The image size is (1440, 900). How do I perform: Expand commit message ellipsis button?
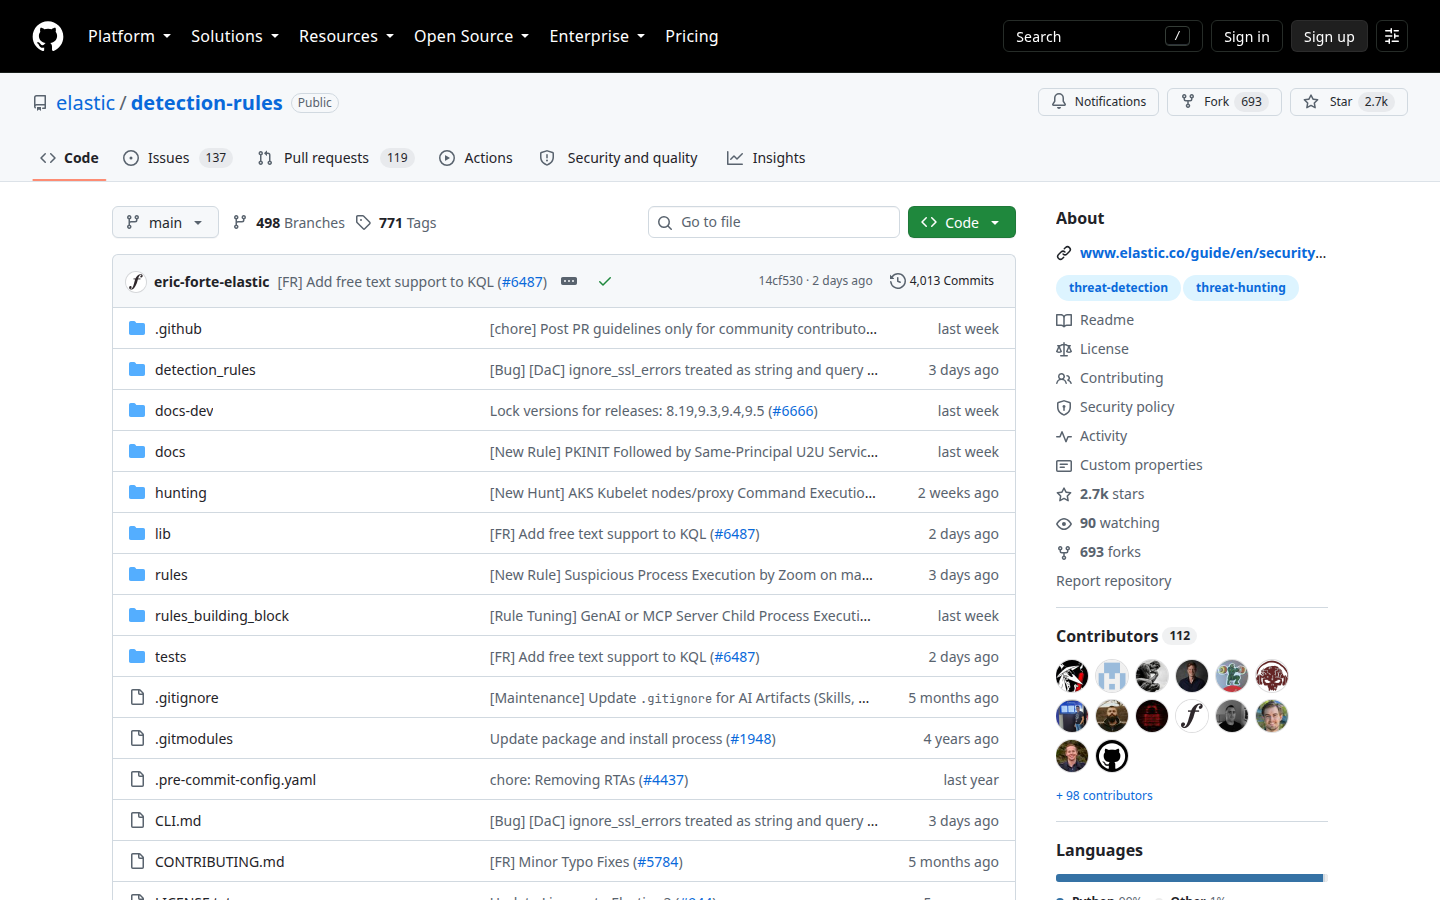(x=569, y=281)
